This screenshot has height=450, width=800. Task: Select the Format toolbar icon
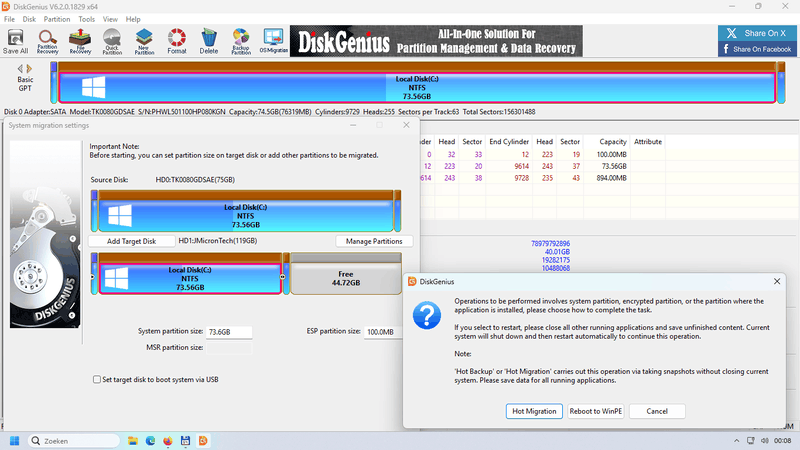click(177, 41)
